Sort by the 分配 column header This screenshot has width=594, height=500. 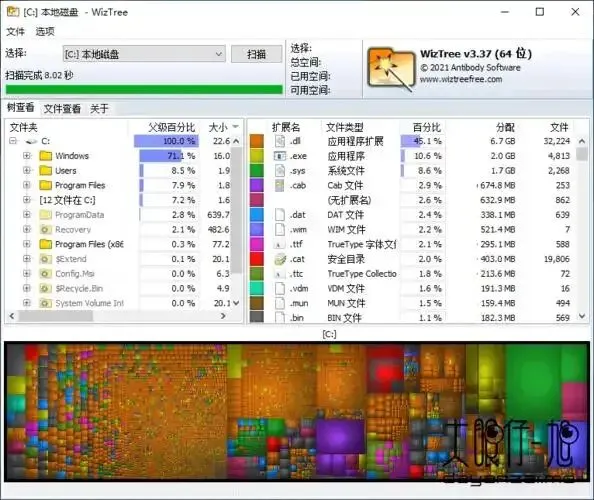coord(506,127)
